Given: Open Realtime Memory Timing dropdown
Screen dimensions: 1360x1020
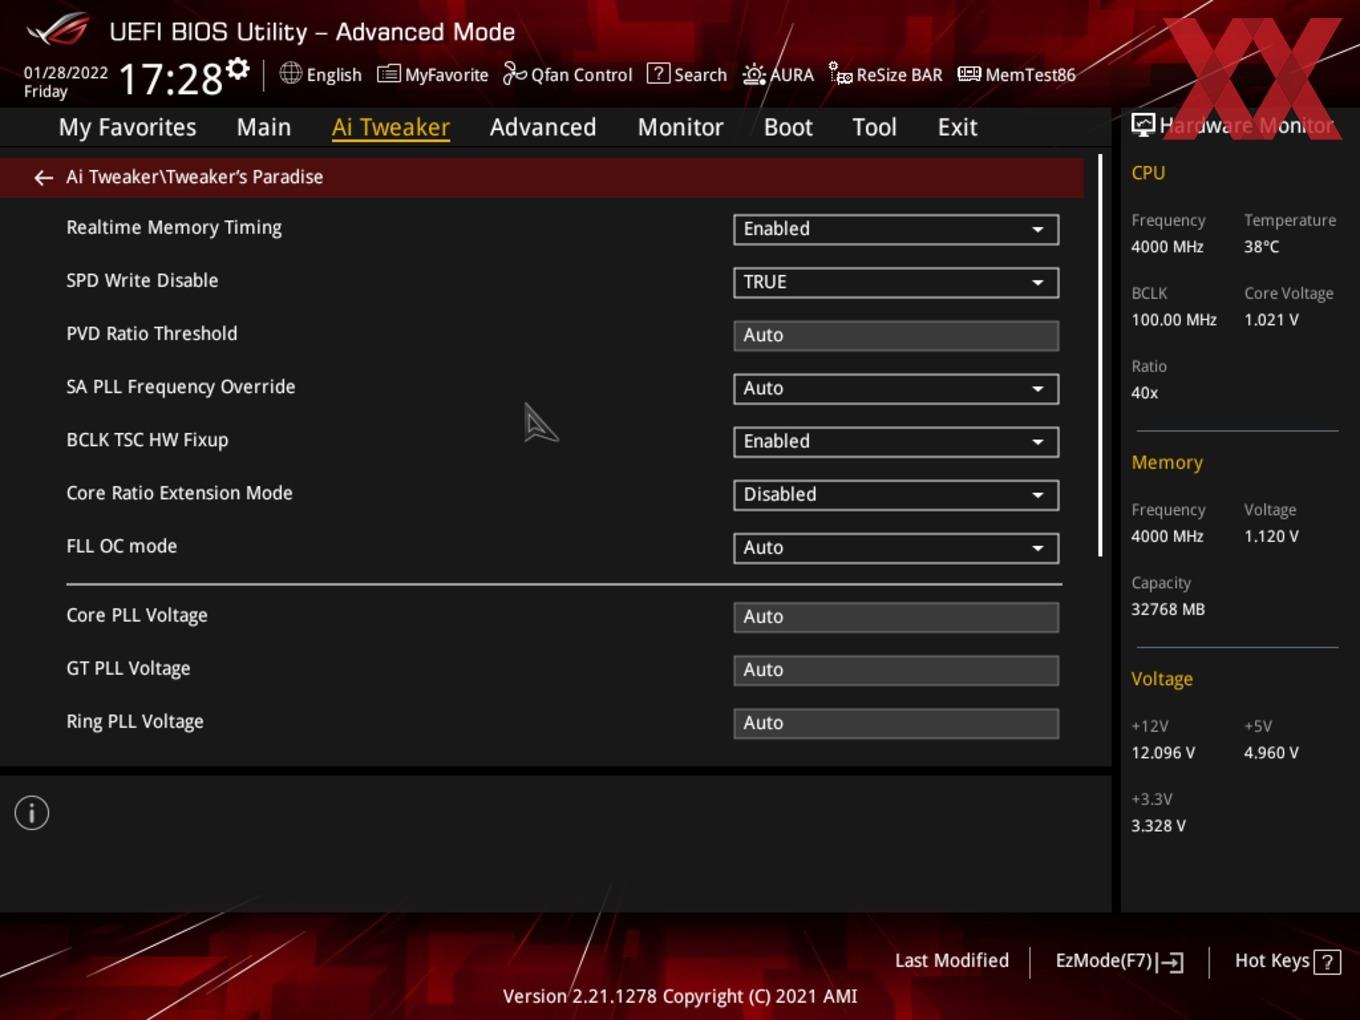Looking at the screenshot, I should pyautogui.click(x=896, y=229).
